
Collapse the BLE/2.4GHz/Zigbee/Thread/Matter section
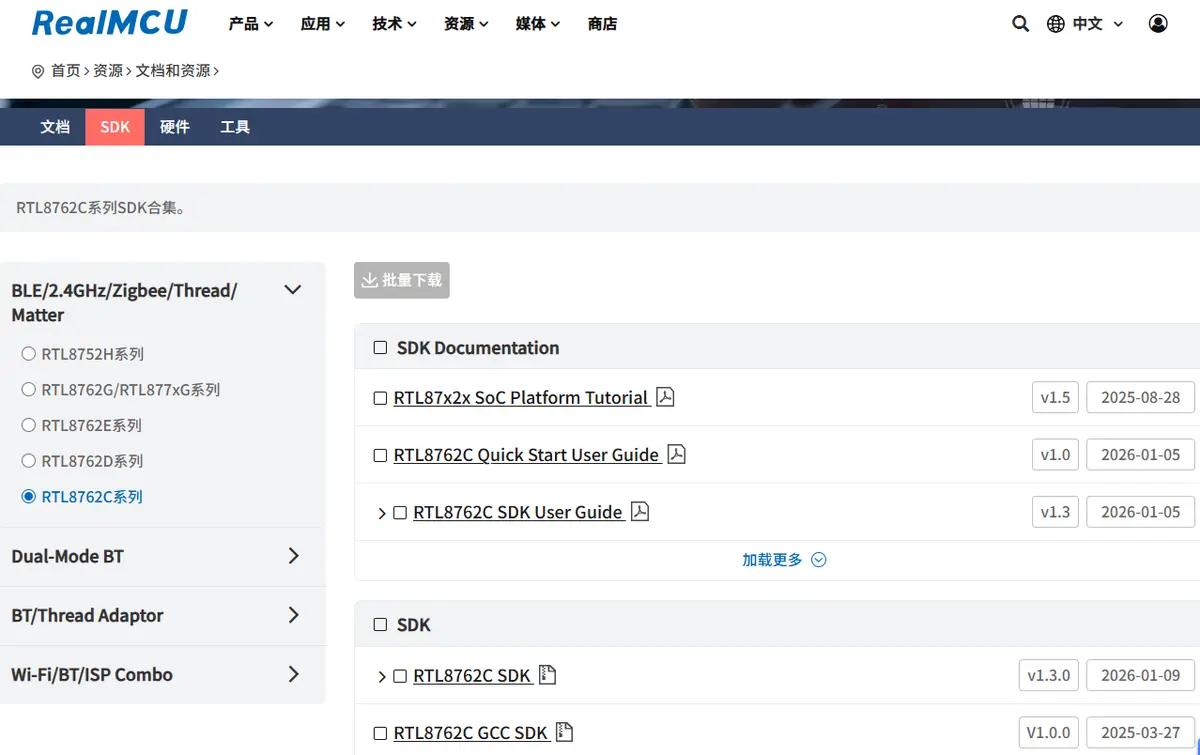pos(293,290)
